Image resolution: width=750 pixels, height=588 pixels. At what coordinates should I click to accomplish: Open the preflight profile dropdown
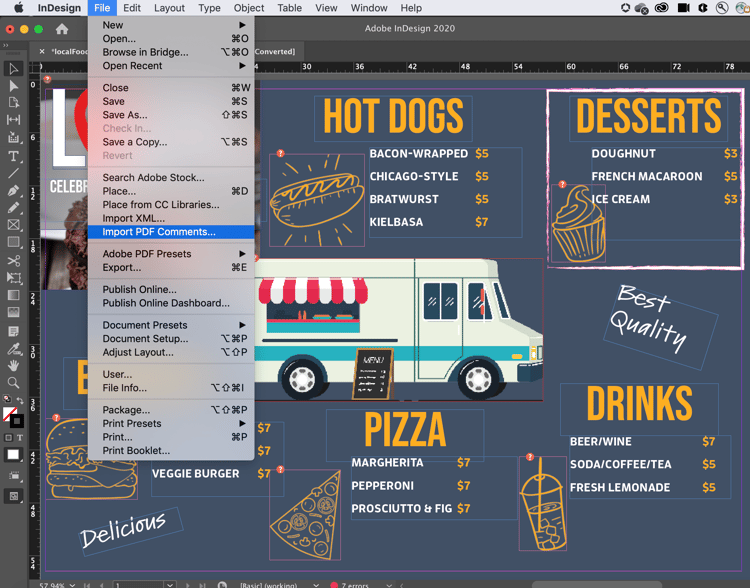click(x=316, y=585)
